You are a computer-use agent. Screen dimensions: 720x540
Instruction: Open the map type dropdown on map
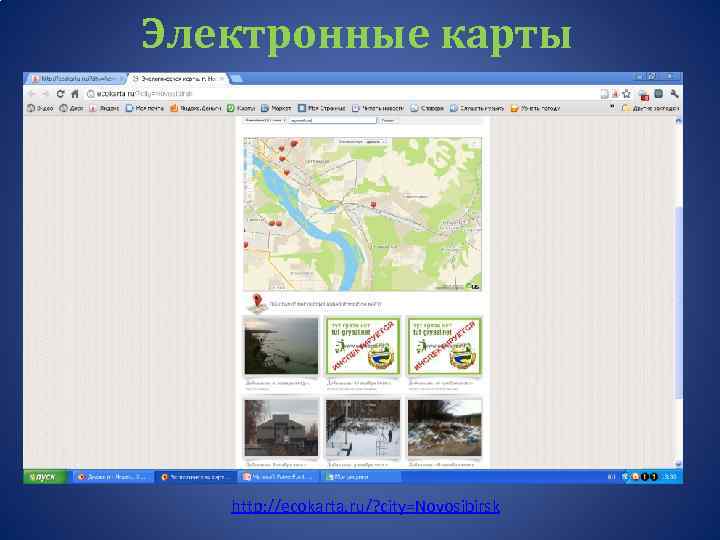[x=362, y=142]
